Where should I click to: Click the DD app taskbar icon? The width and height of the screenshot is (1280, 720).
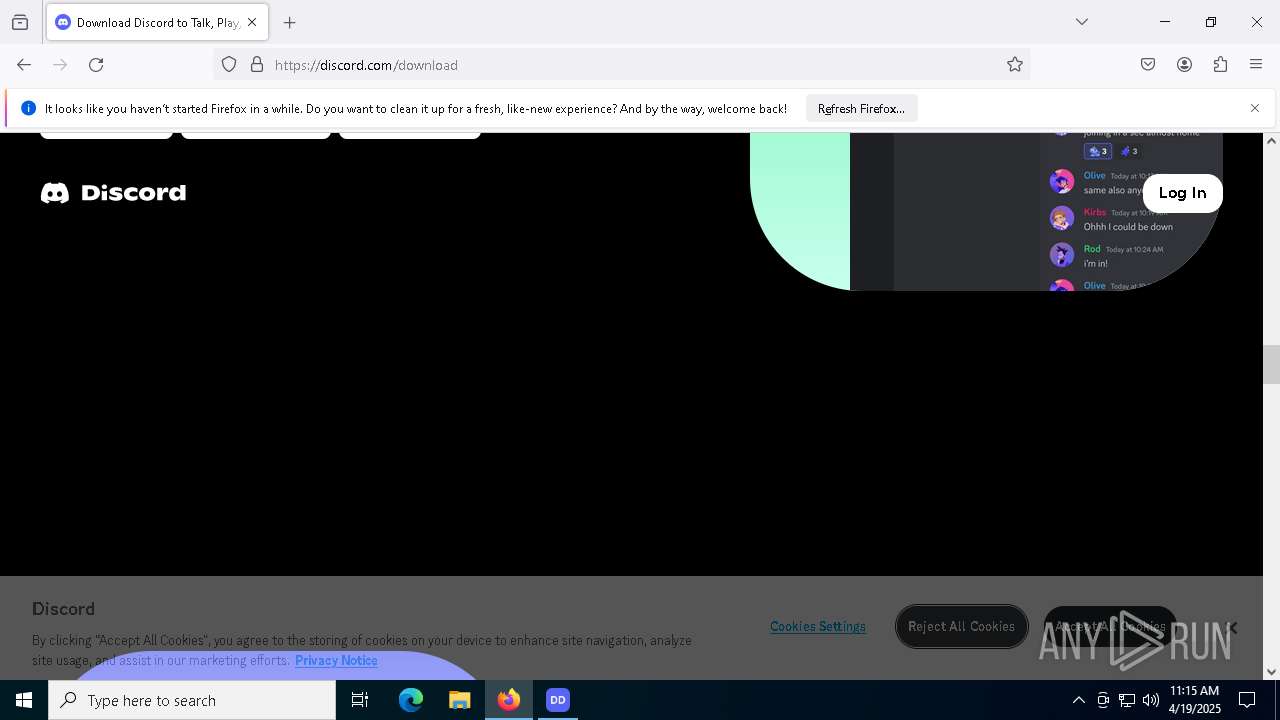click(558, 700)
